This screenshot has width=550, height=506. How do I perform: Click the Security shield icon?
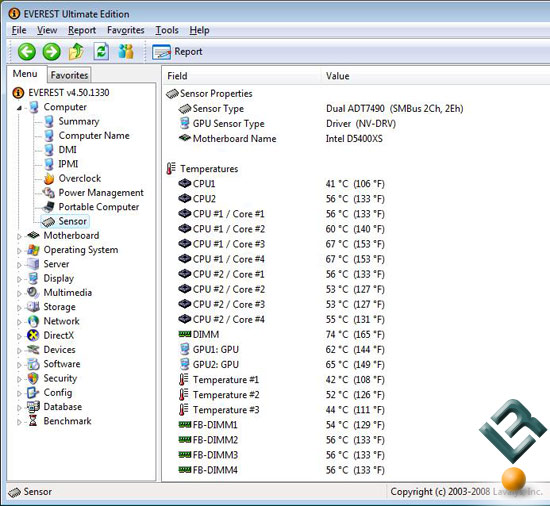point(33,378)
